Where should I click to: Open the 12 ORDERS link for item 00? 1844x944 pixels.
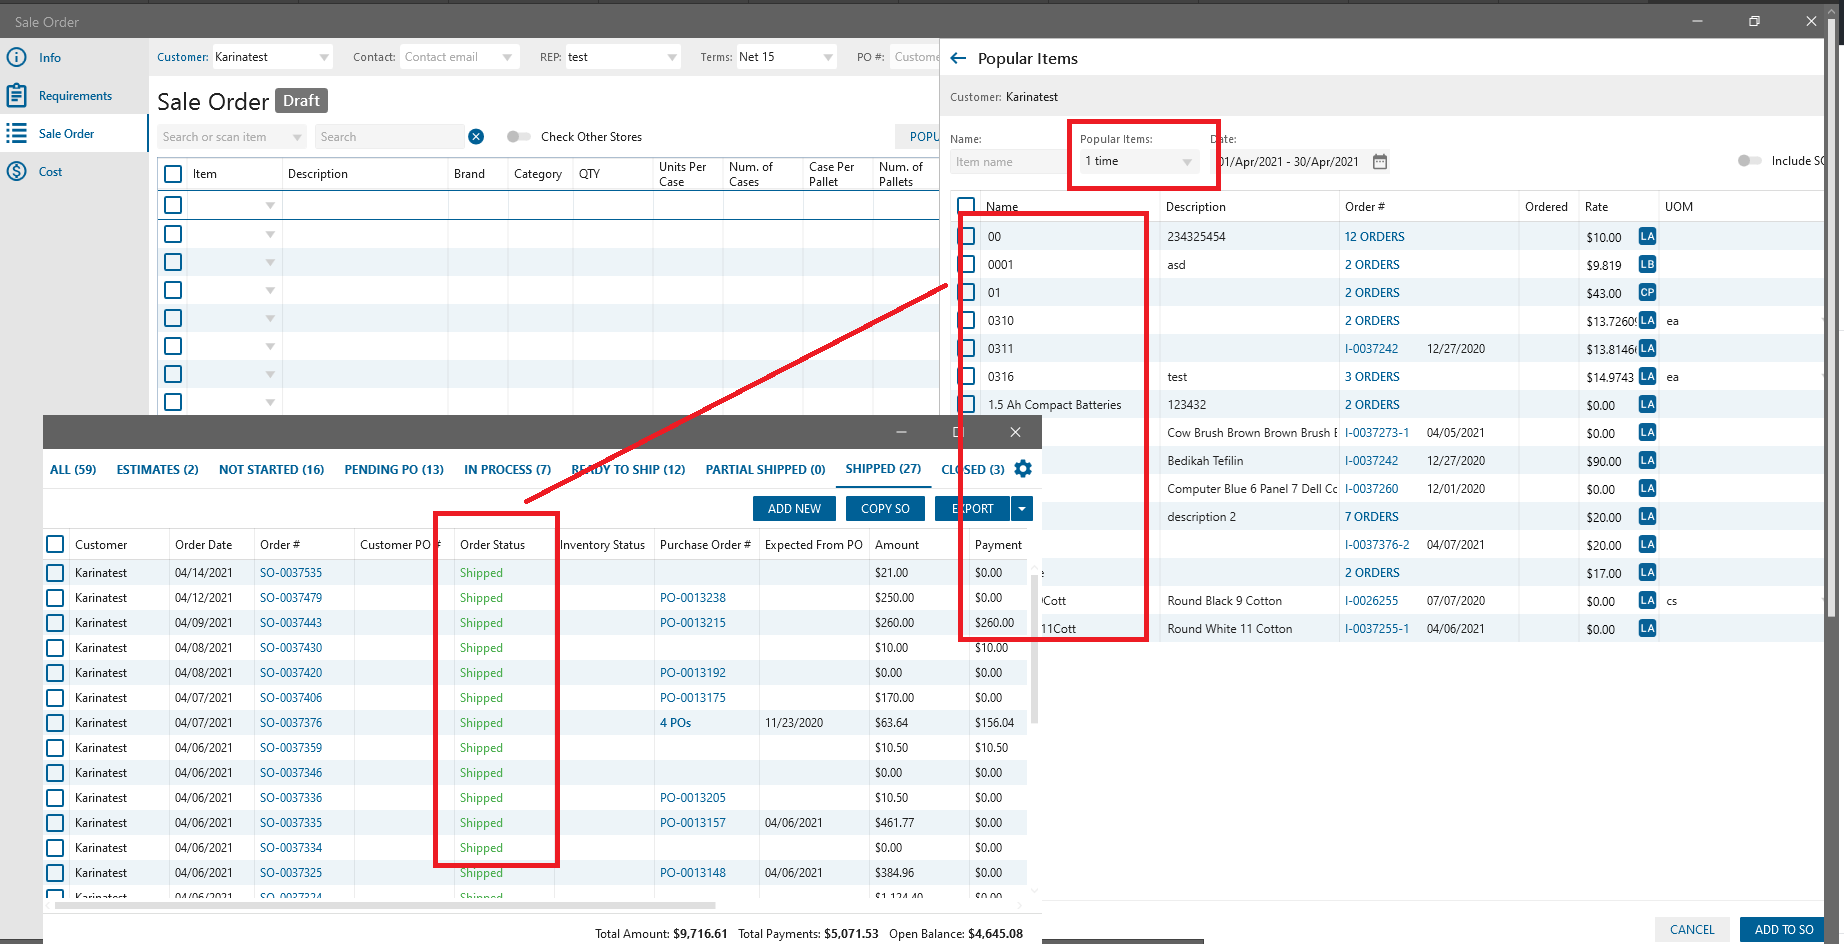(x=1374, y=236)
